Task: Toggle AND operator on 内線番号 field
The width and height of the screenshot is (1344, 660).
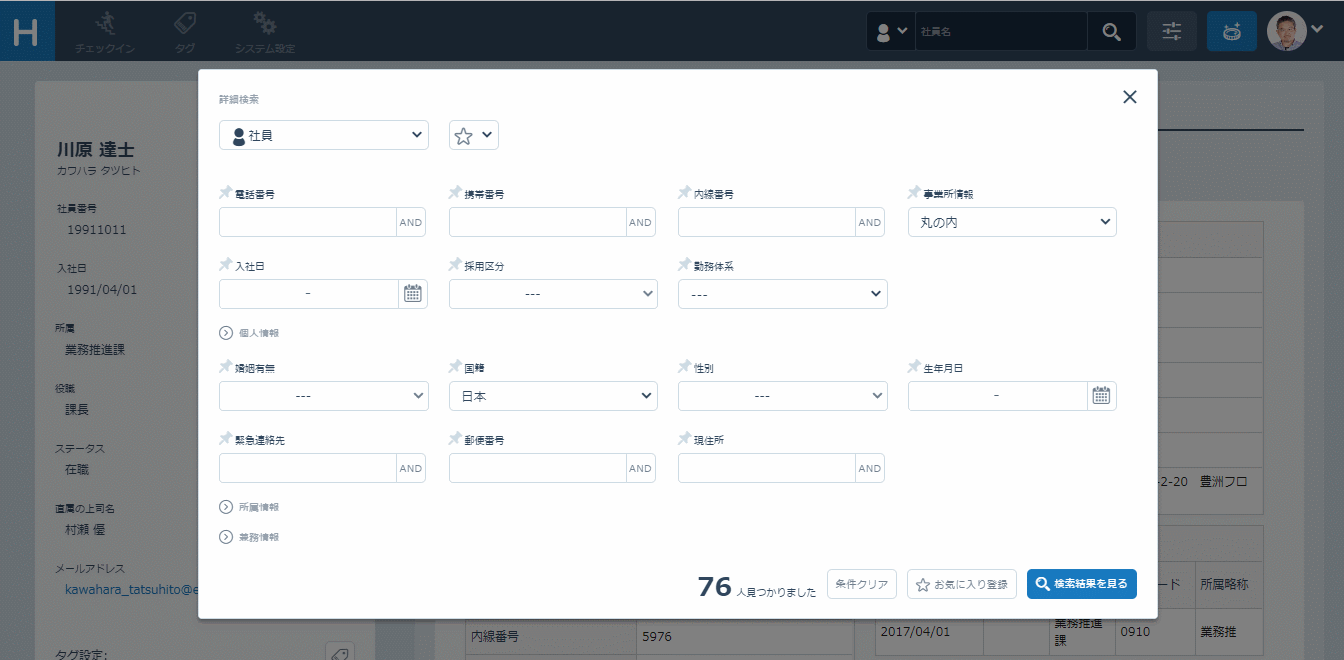Action: tap(870, 223)
